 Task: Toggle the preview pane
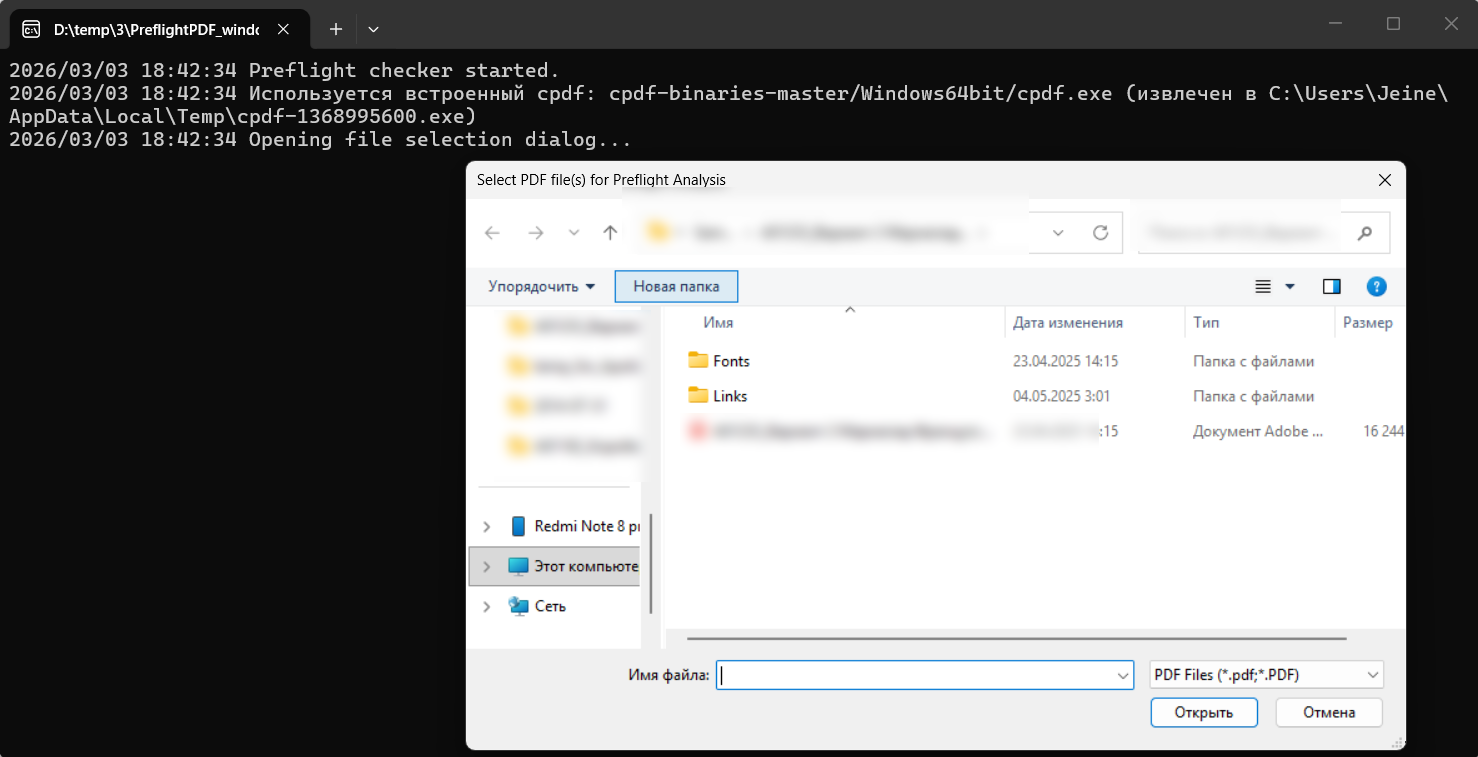(x=1331, y=286)
